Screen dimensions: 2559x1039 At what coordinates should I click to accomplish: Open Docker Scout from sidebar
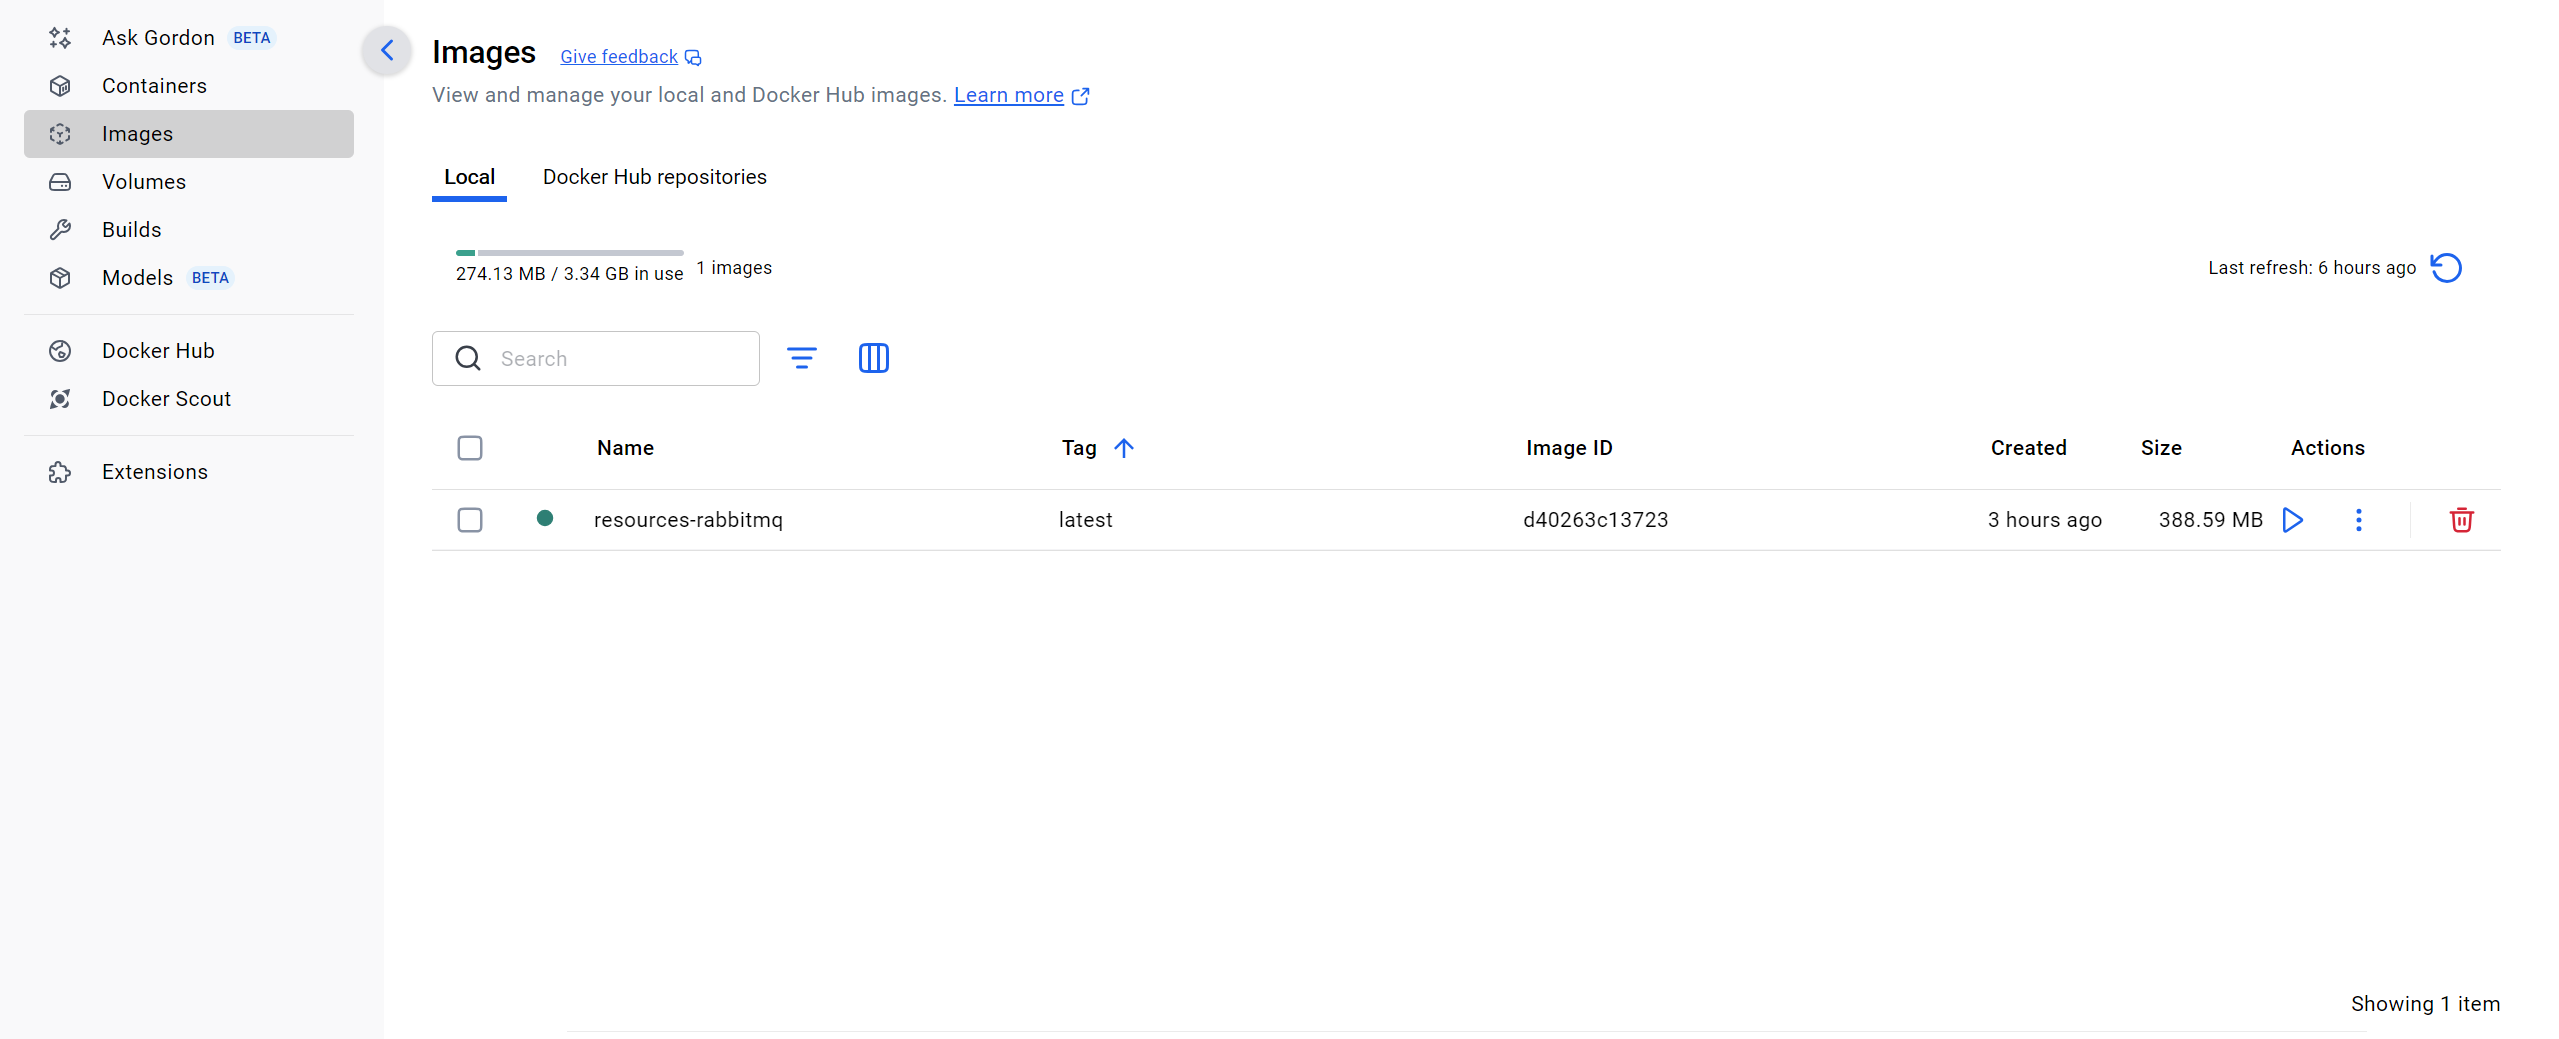point(189,399)
